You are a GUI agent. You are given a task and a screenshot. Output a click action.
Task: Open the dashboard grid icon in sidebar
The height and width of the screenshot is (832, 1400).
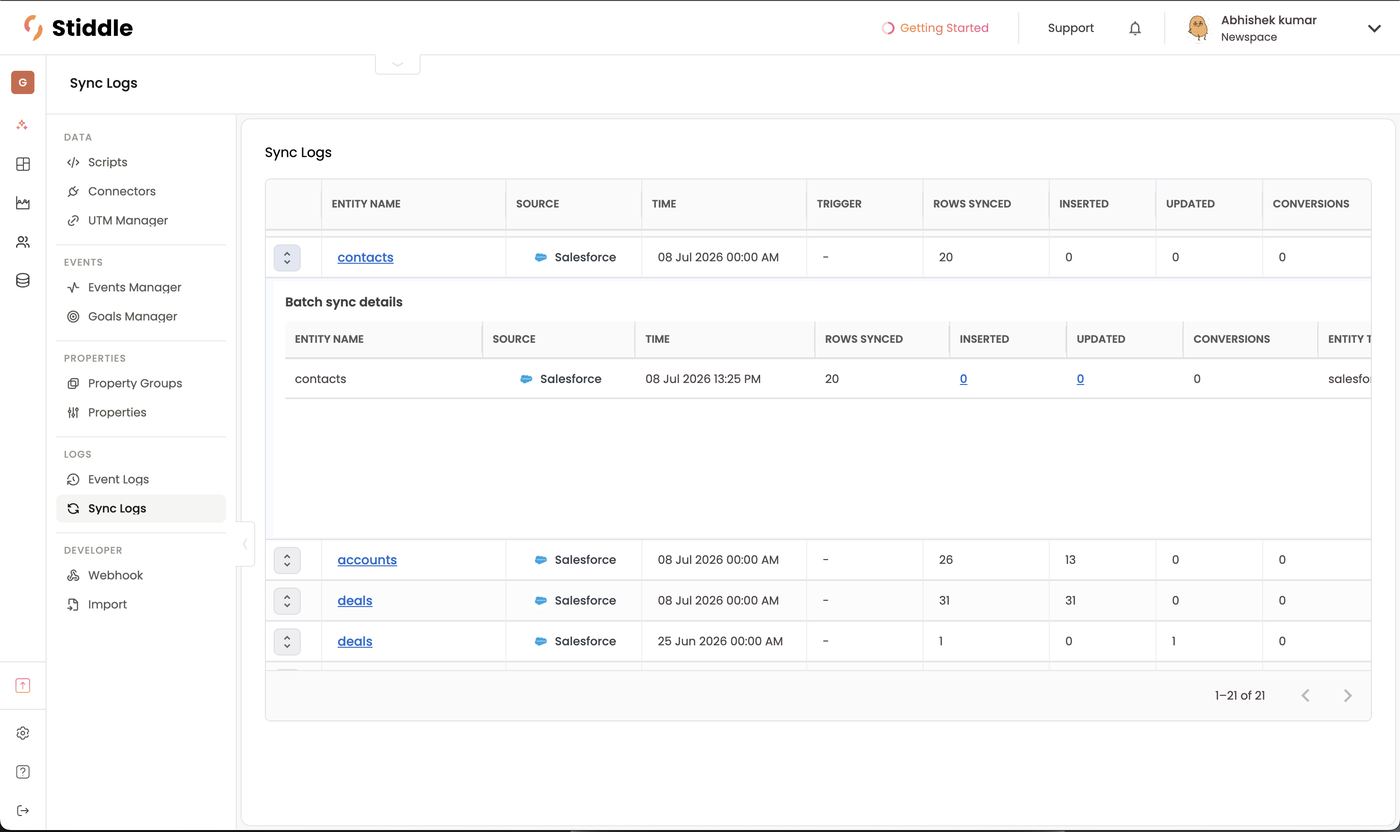click(x=23, y=164)
